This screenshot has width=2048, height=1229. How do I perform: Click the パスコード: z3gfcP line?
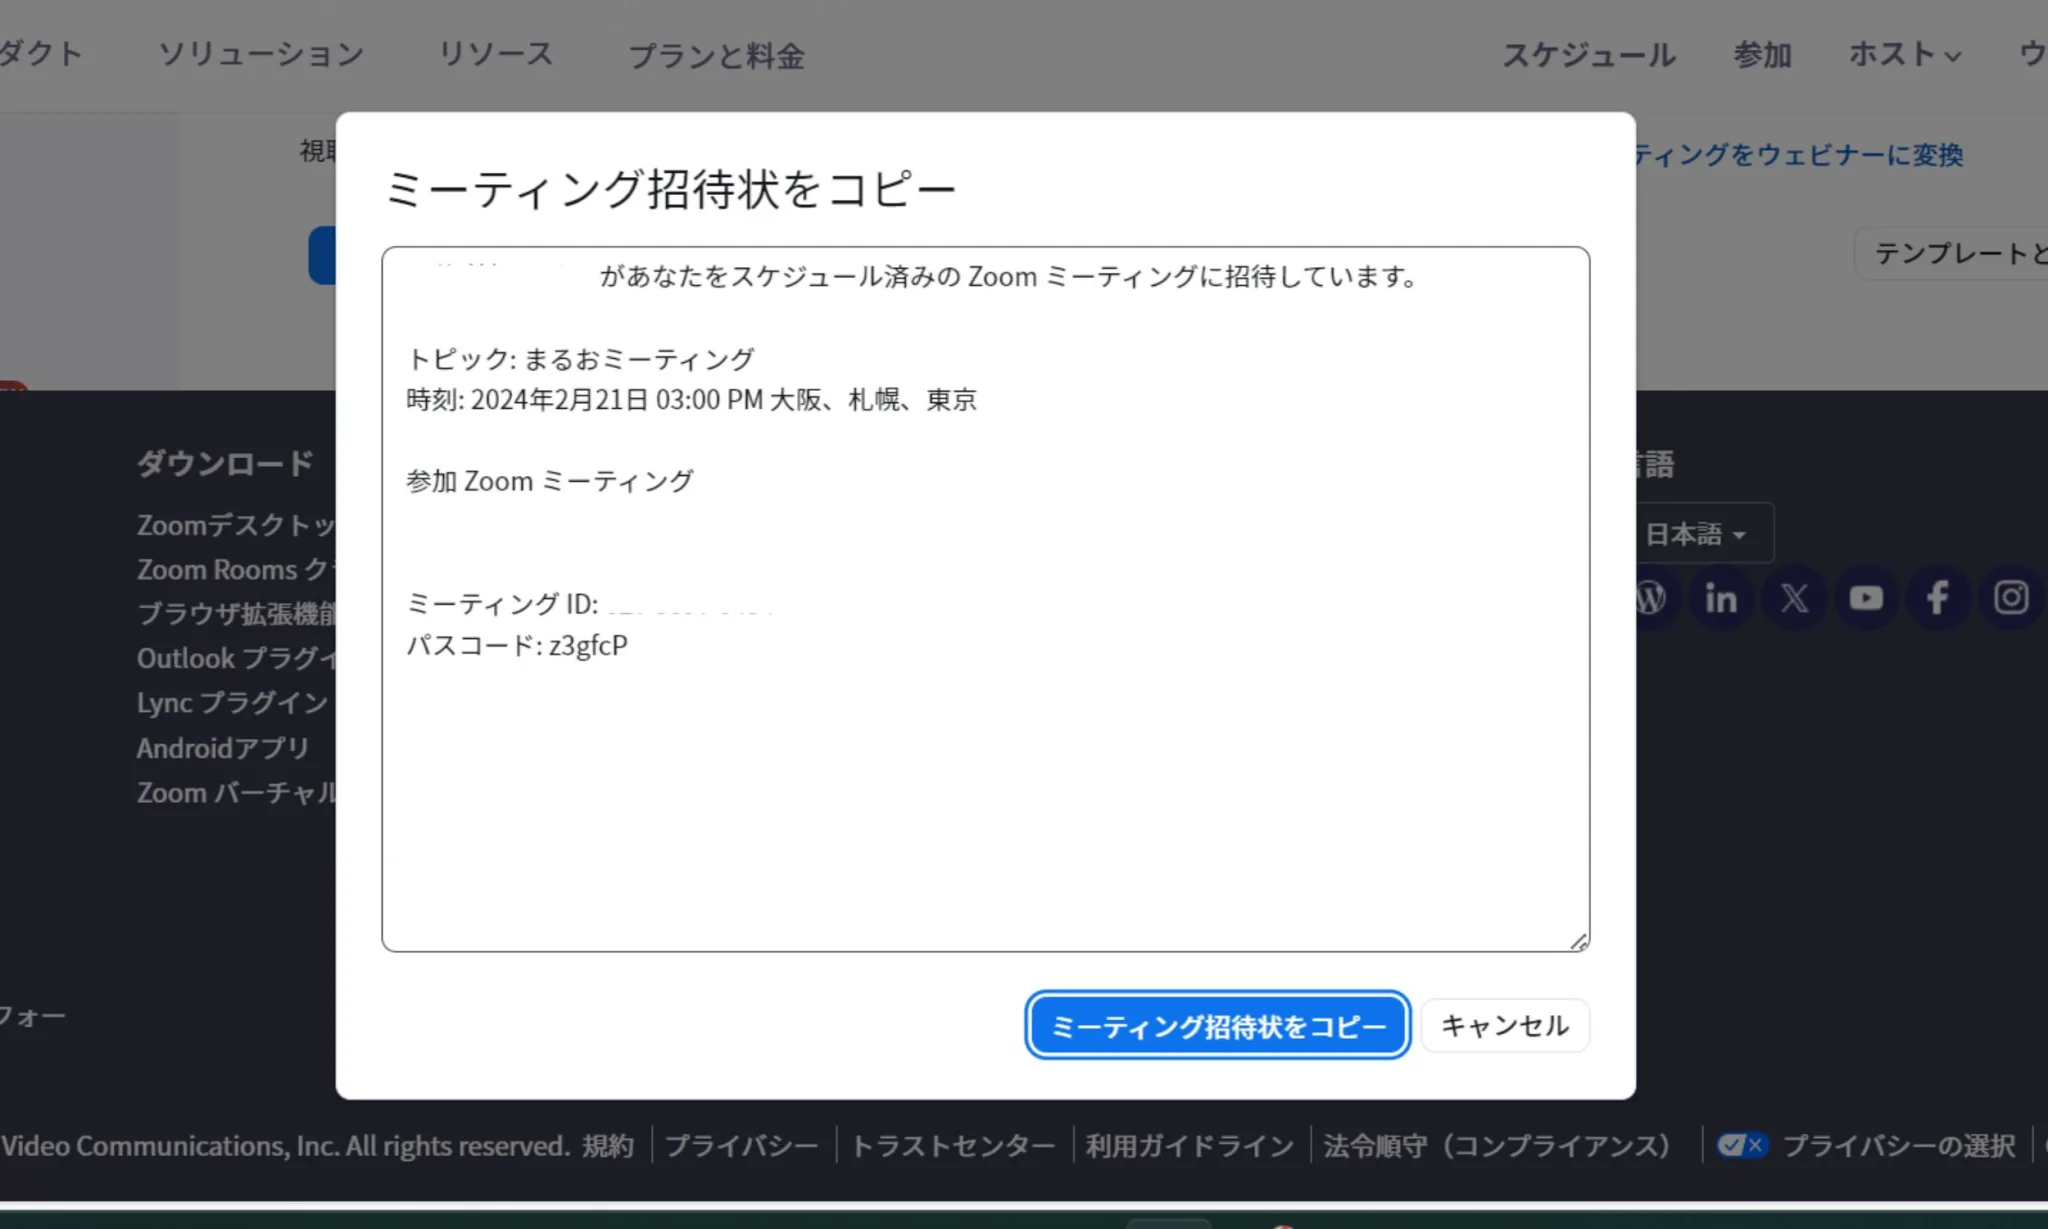click(517, 645)
